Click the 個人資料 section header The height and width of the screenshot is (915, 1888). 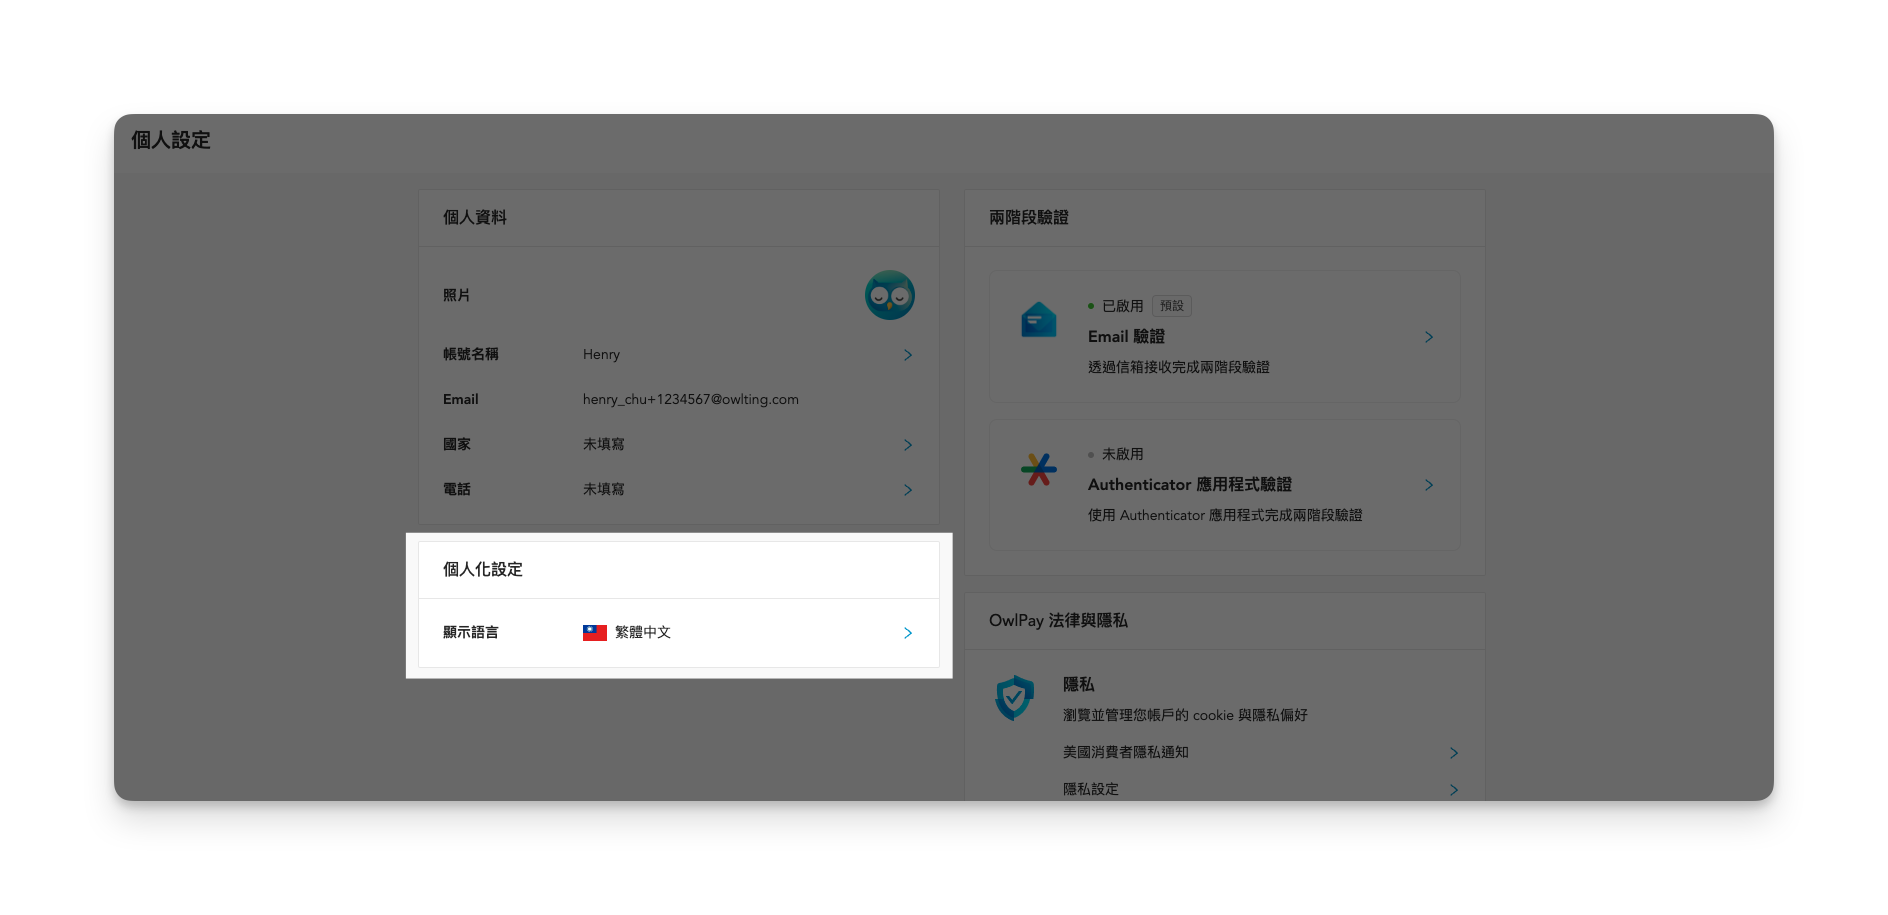pos(475,217)
